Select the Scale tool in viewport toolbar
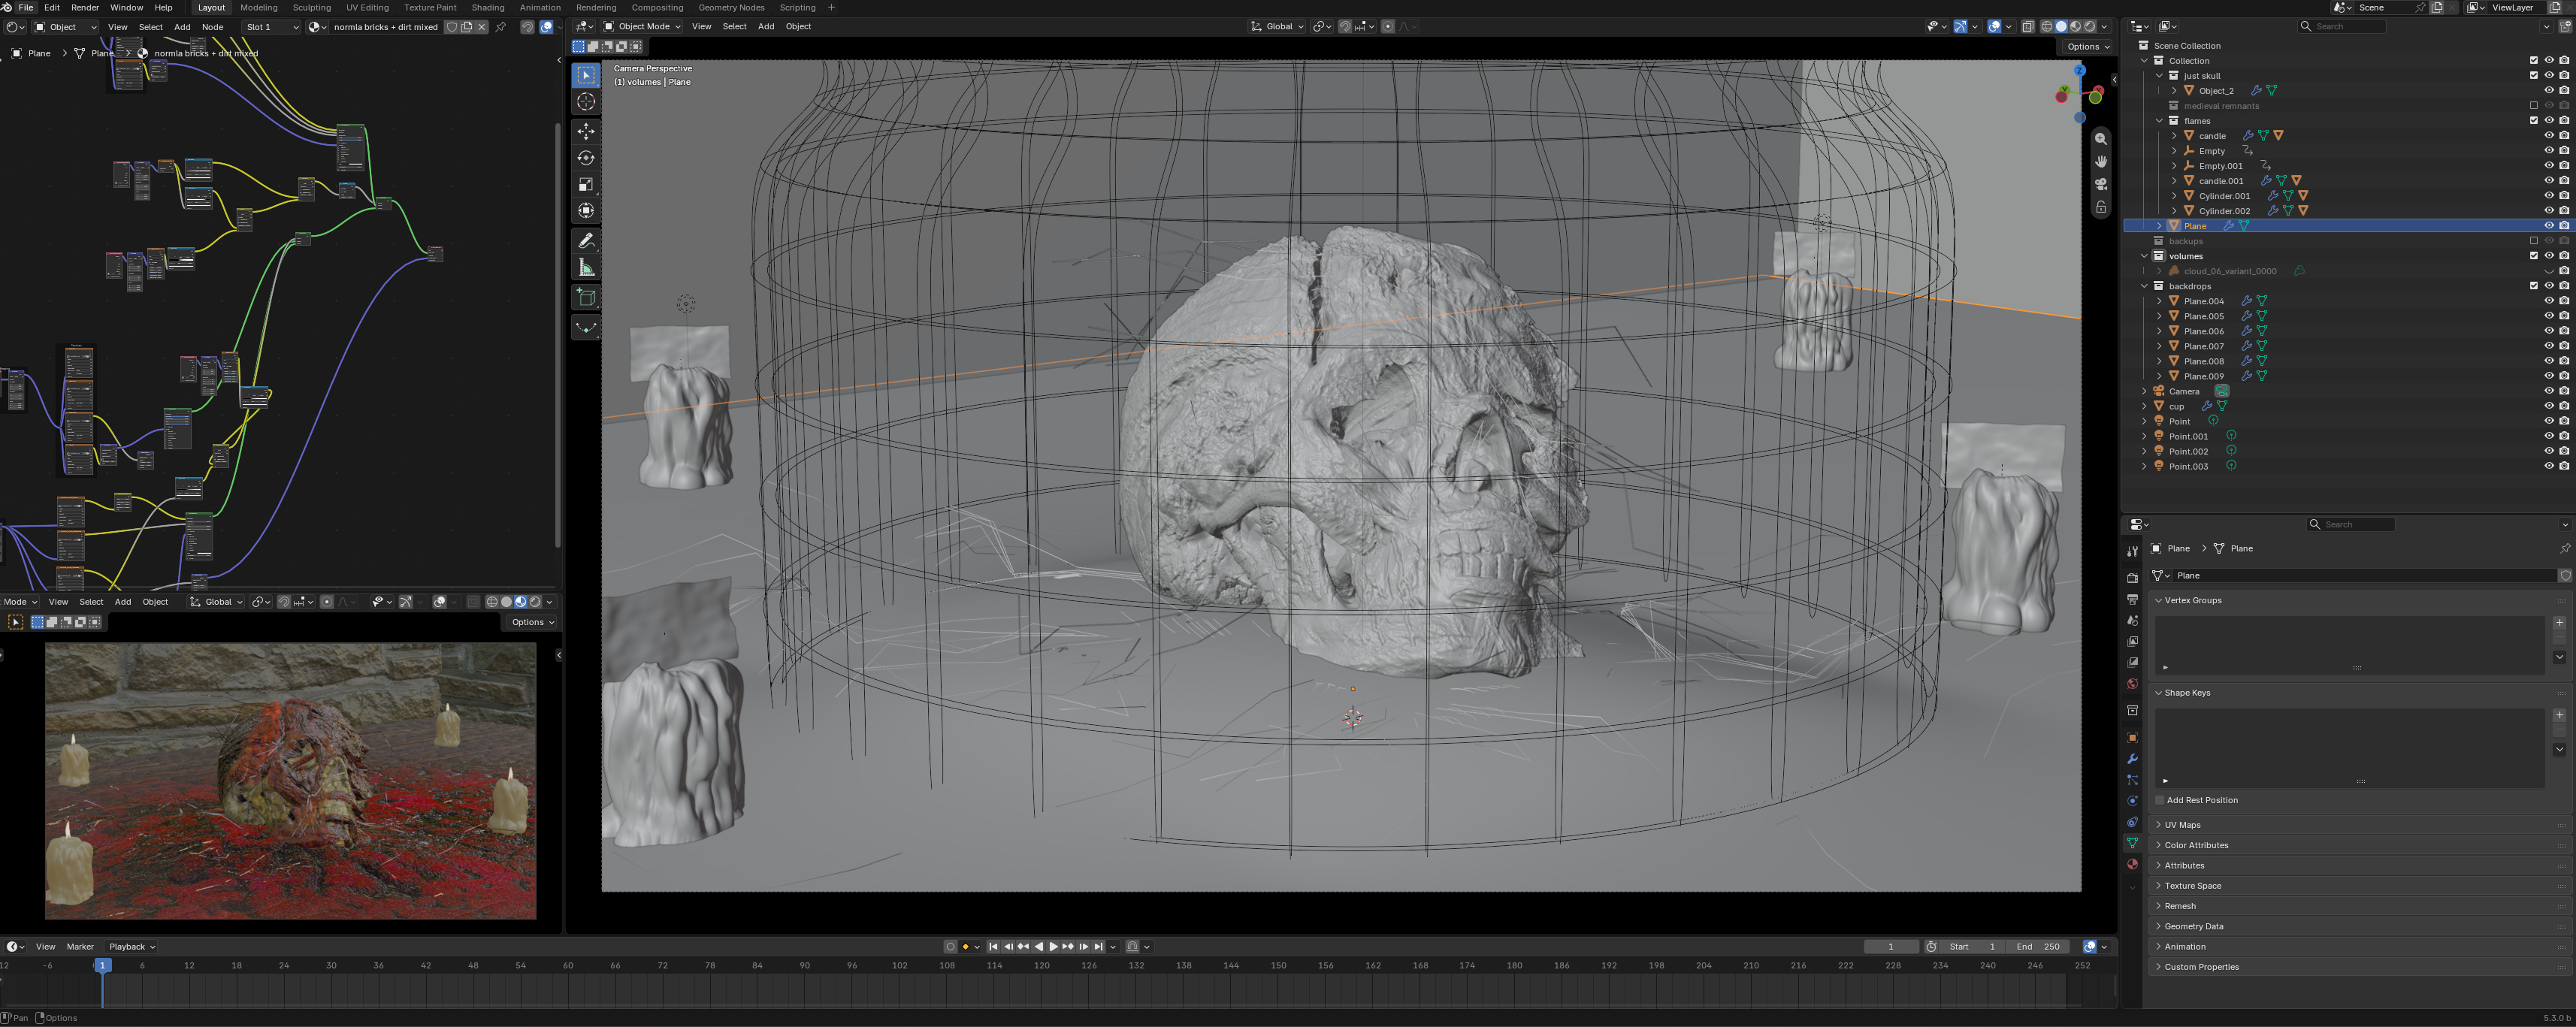2576x1027 pixels. point(586,184)
